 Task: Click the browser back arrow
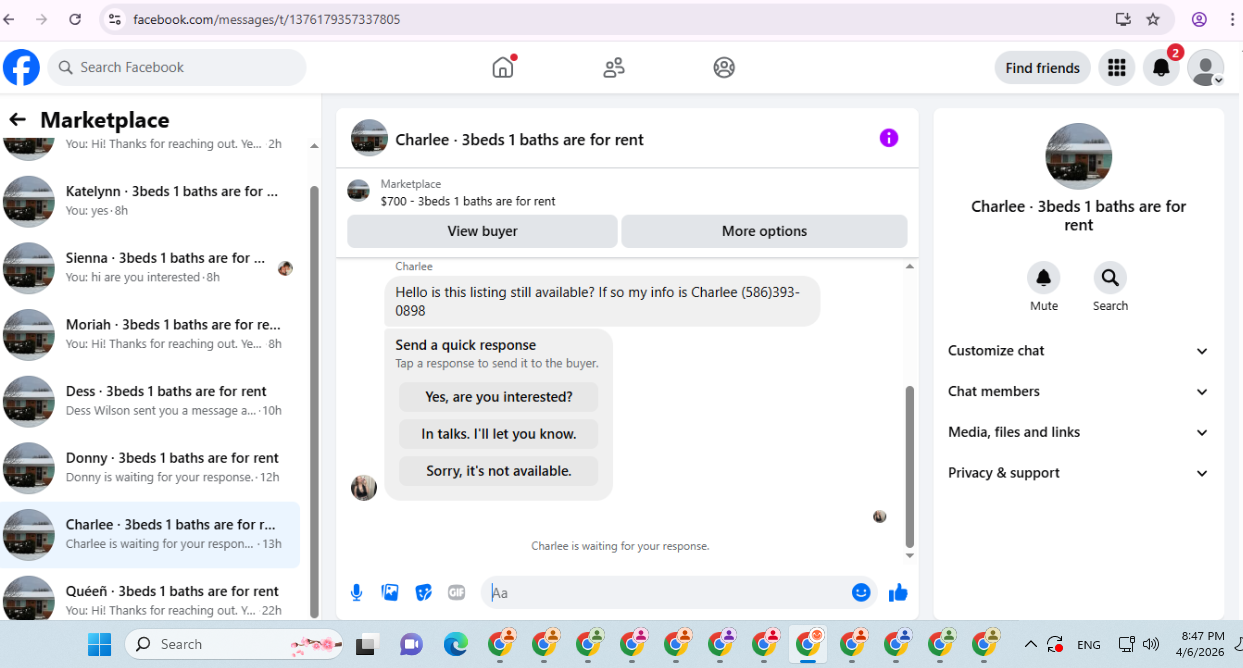coord(10,19)
